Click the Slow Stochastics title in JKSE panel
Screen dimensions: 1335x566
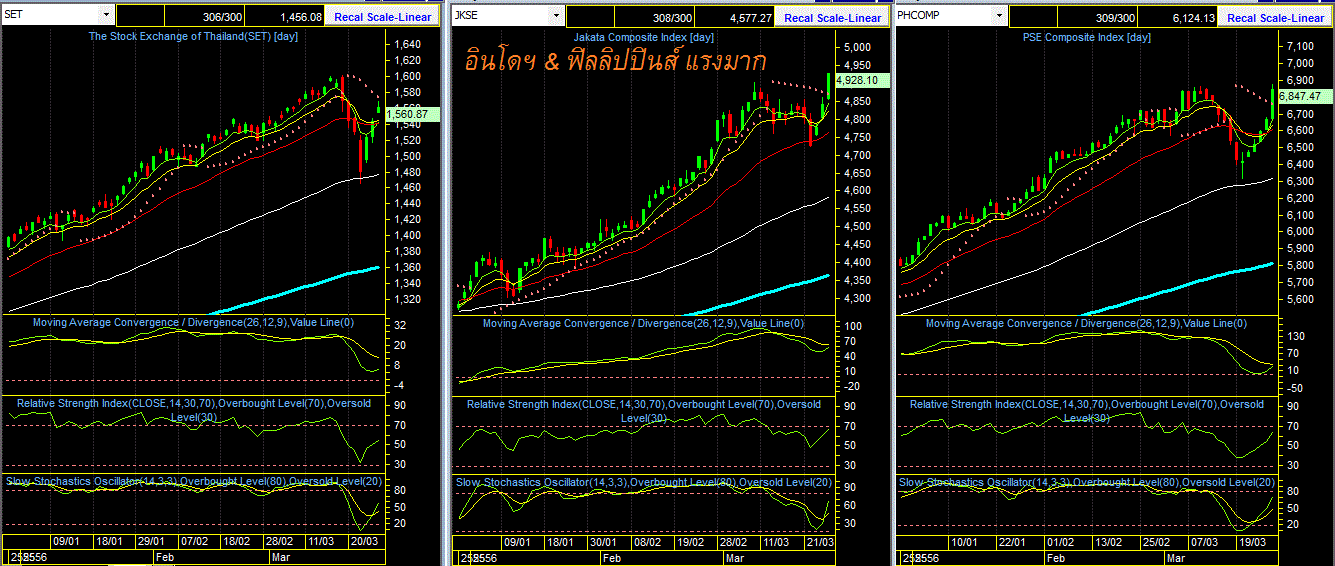pos(644,483)
